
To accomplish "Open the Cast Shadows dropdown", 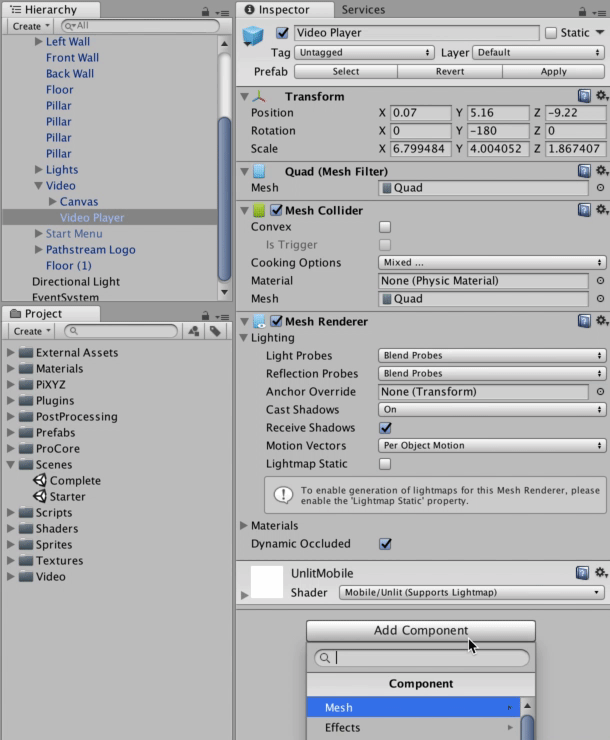I will [492, 410].
